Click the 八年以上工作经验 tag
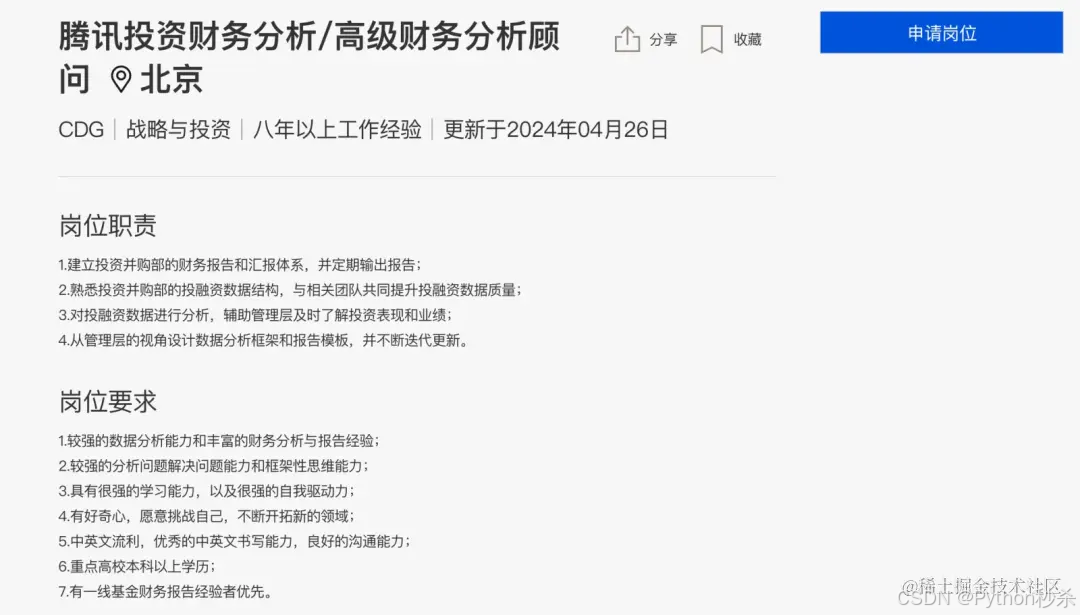 (x=337, y=129)
